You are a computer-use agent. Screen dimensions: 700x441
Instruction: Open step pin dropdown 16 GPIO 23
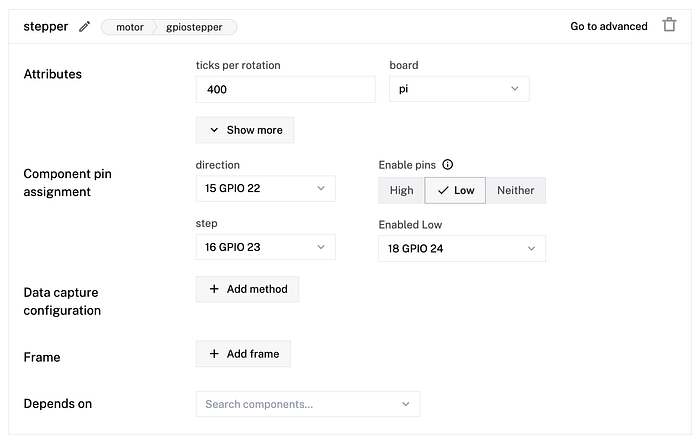coord(265,247)
